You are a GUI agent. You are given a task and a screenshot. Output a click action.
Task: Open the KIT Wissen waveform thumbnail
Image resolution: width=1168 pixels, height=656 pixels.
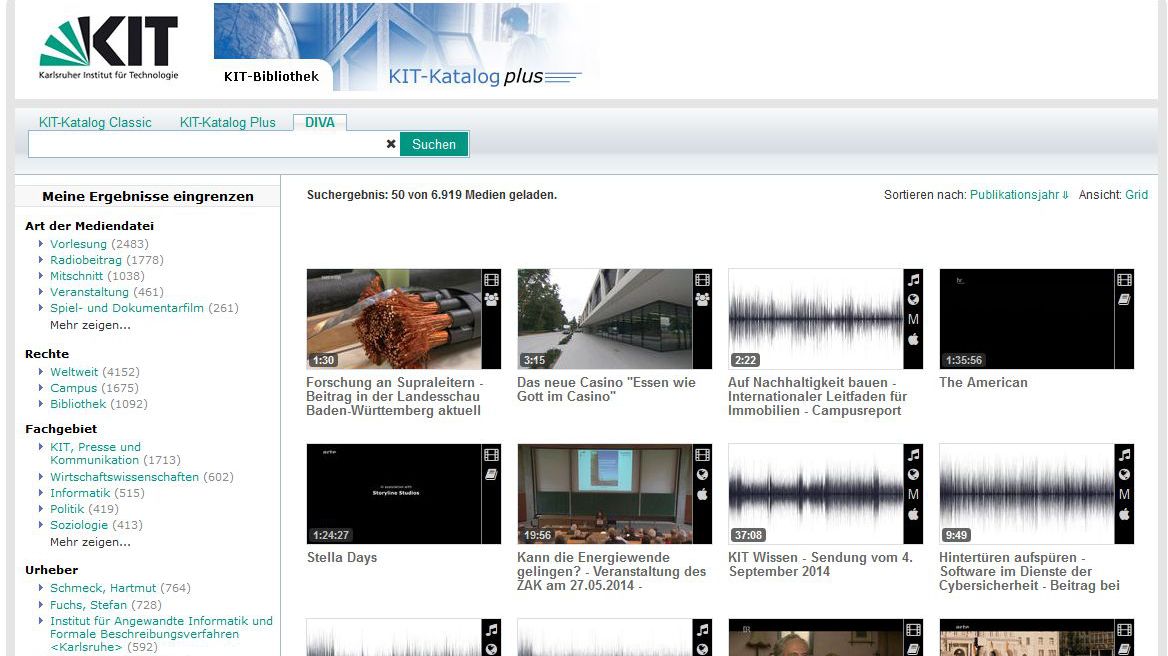[x=816, y=494]
